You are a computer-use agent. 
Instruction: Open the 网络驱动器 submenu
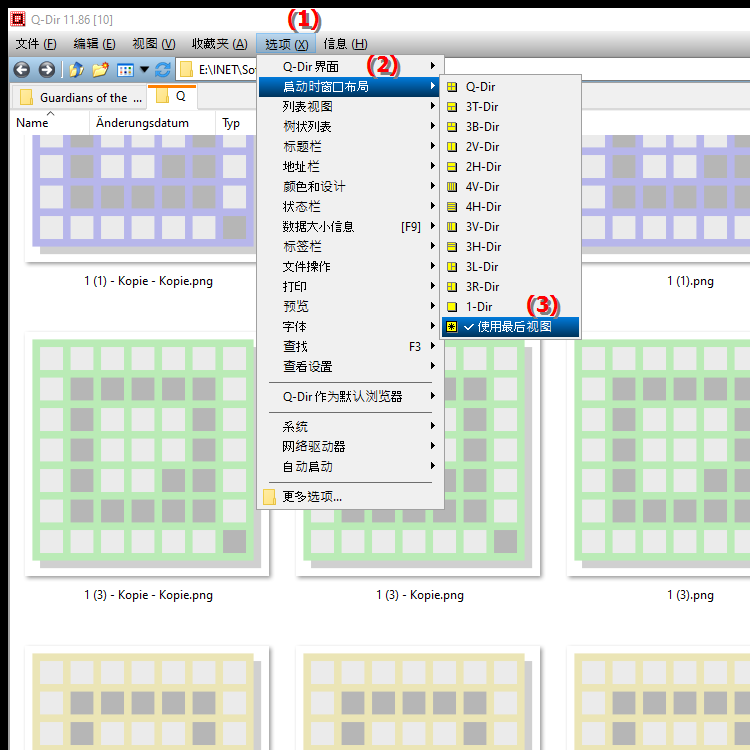(x=351, y=447)
